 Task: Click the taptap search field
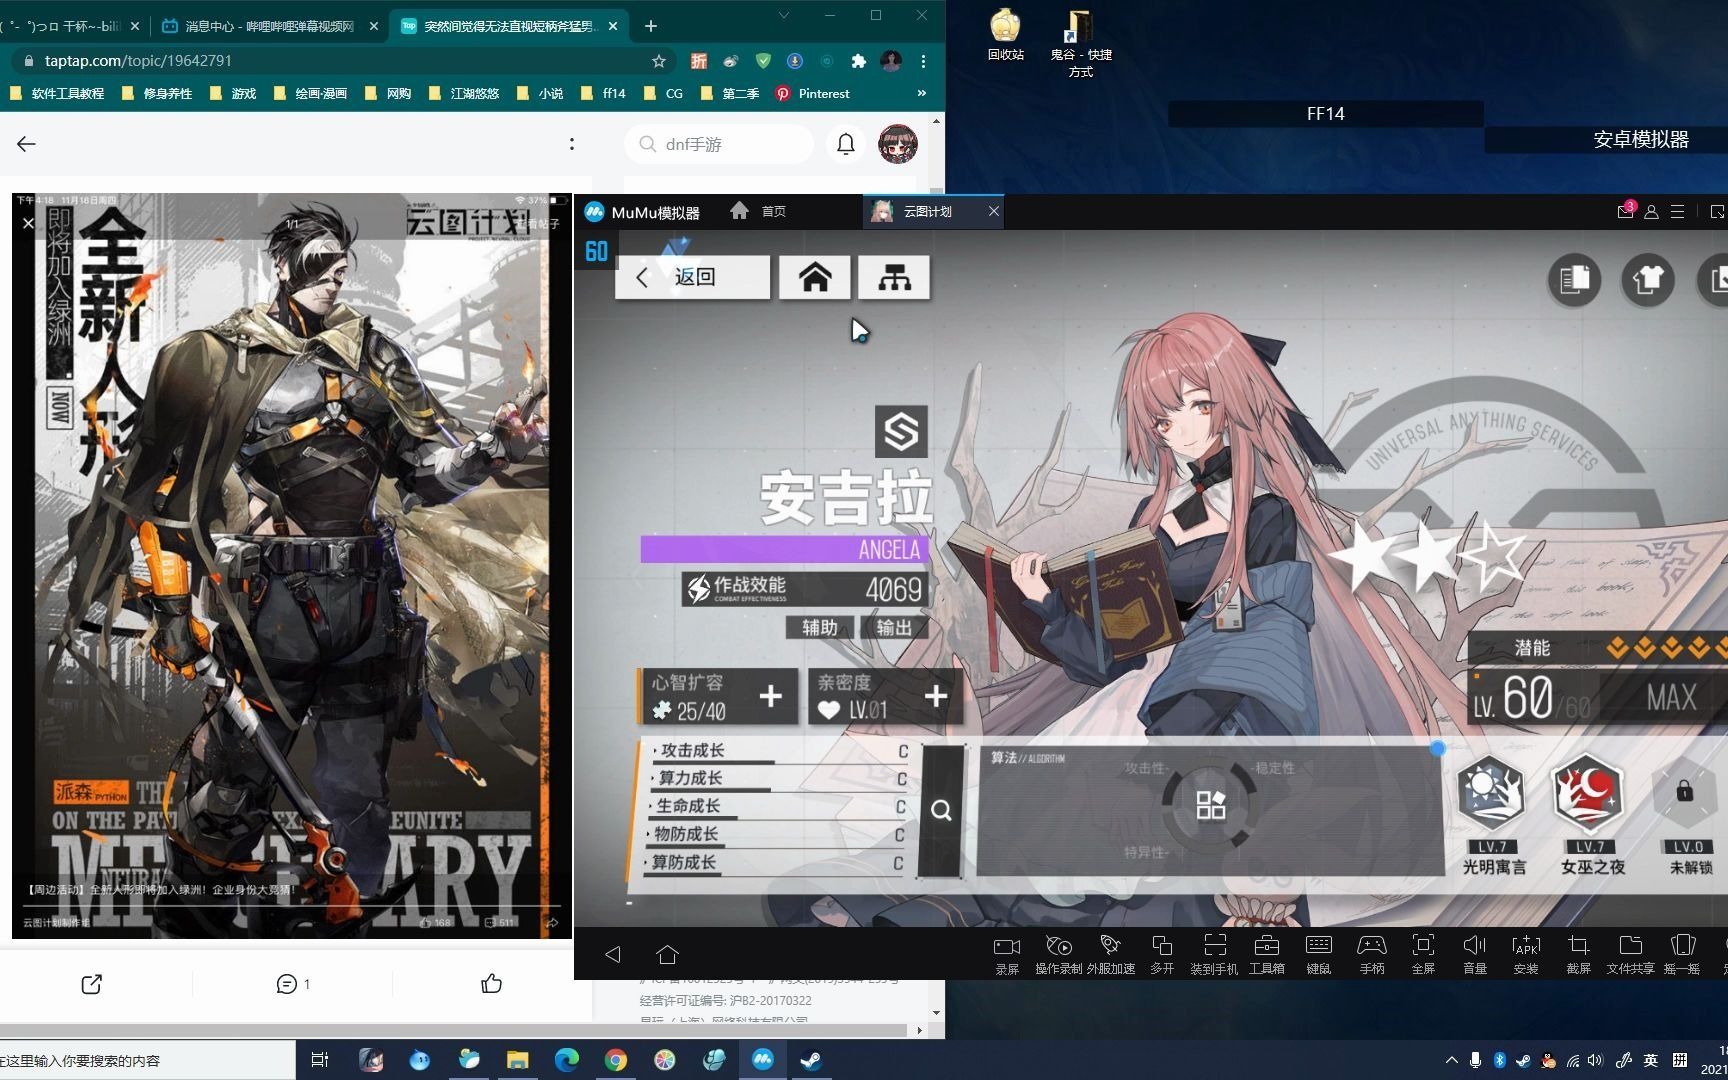click(720, 144)
